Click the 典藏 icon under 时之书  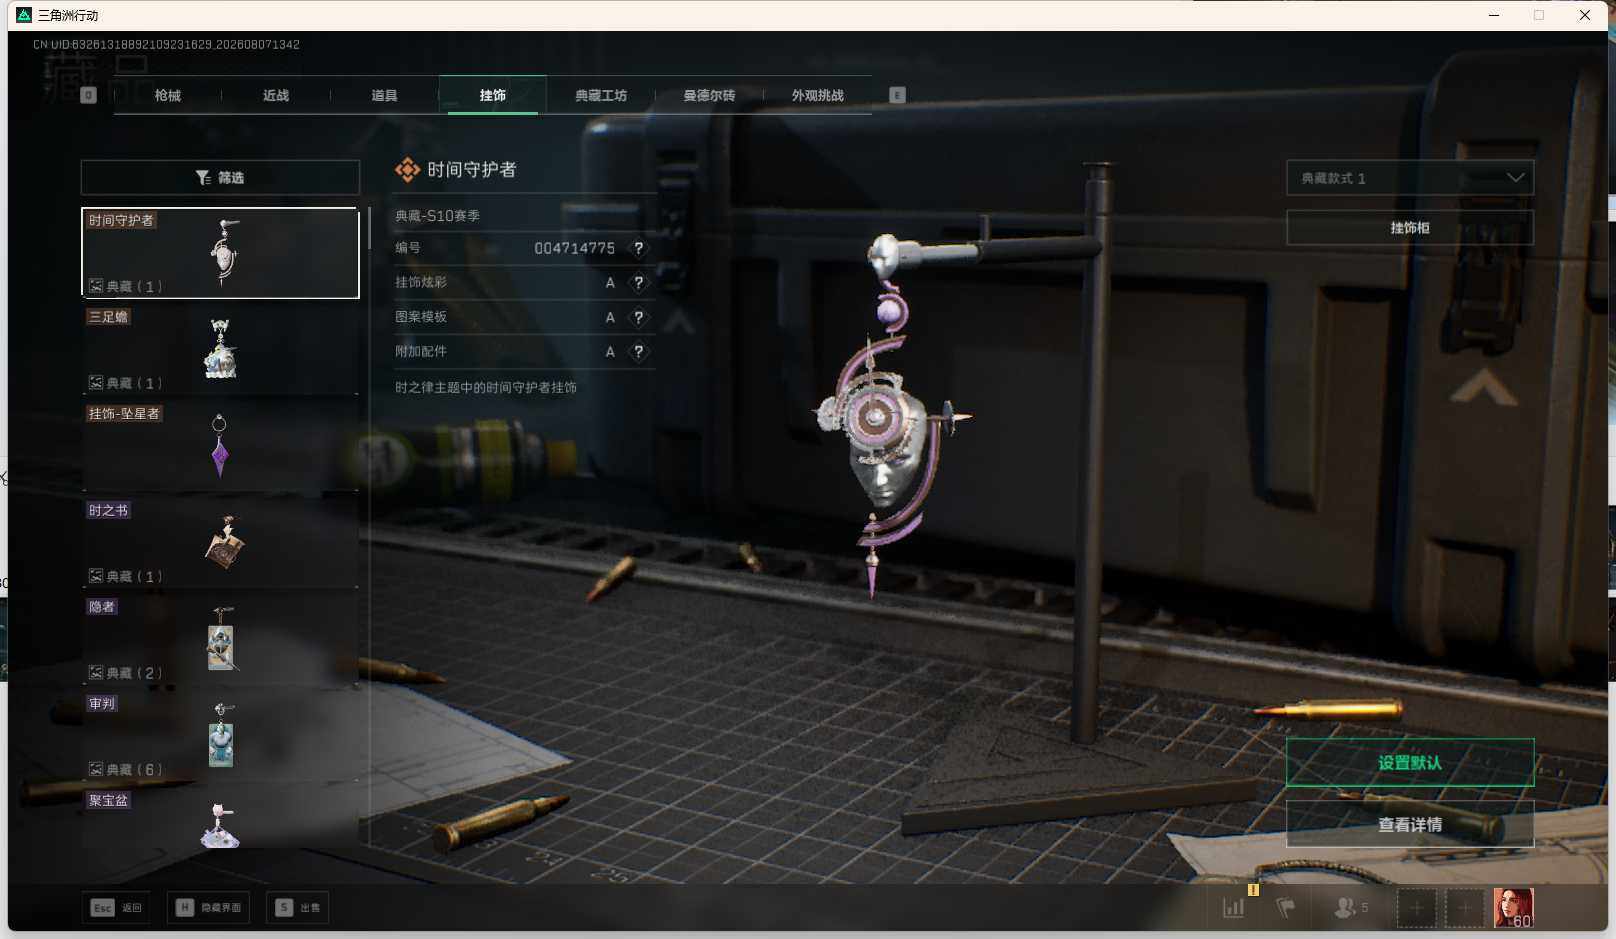96,576
